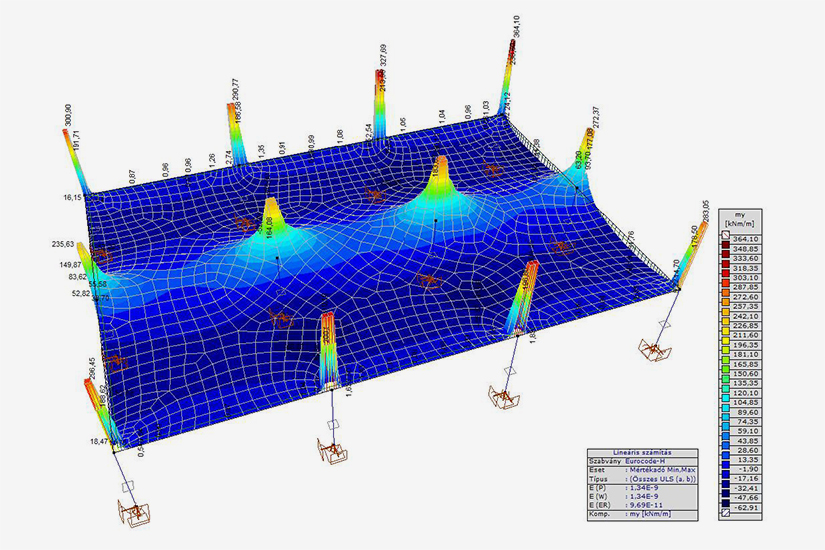Click the 196.35 yellow legend swatch
The height and width of the screenshot is (550, 825).
(x=723, y=342)
